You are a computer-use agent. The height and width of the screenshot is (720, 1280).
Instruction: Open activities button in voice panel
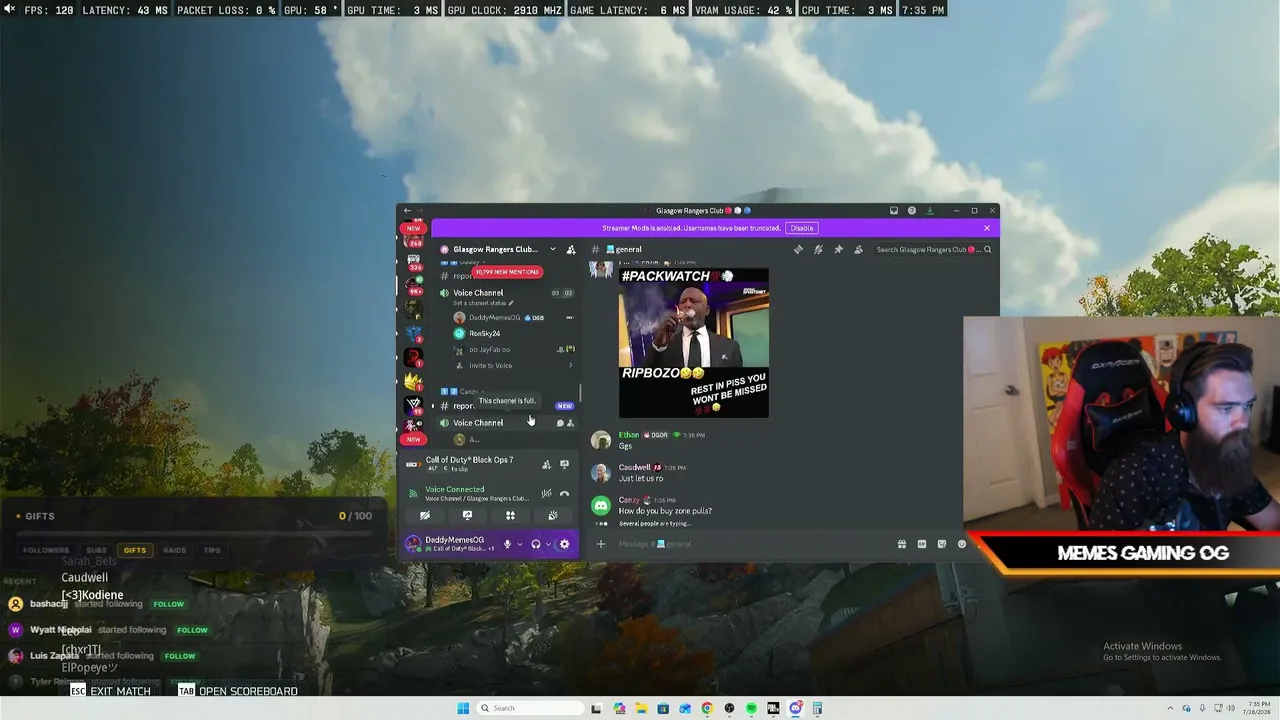[510, 516]
